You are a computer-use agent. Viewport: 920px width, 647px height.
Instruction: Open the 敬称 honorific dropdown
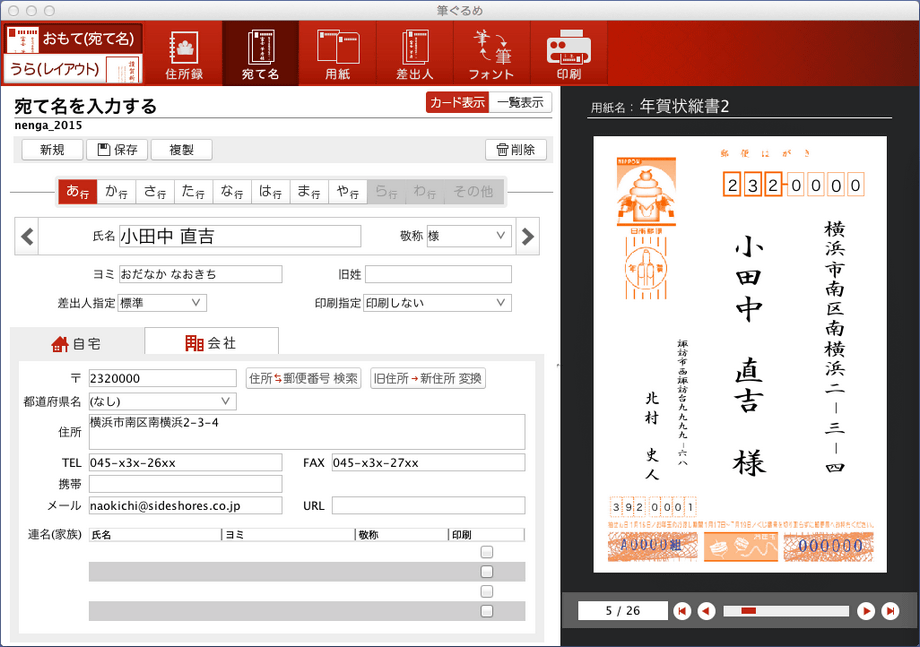(469, 236)
